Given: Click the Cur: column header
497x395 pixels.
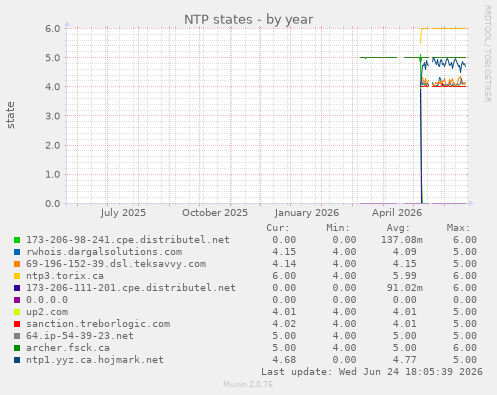Looking at the screenshot, I should point(278,228).
